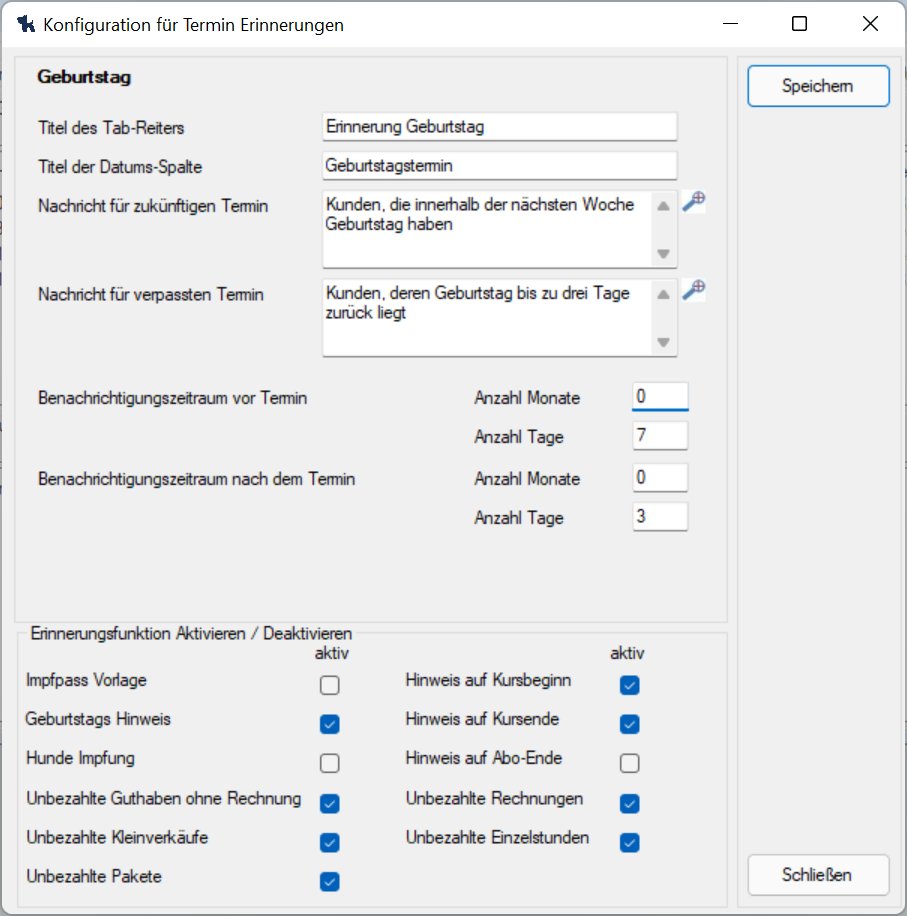907x916 pixels.
Task: Select Anzahl Monate field after appointment
Action: point(660,478)
